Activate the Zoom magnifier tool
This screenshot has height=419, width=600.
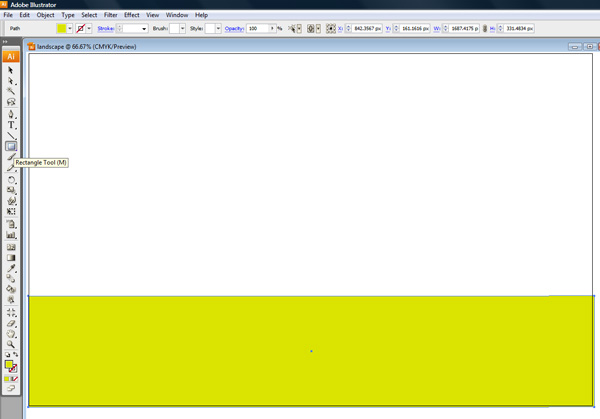point(11,344)
